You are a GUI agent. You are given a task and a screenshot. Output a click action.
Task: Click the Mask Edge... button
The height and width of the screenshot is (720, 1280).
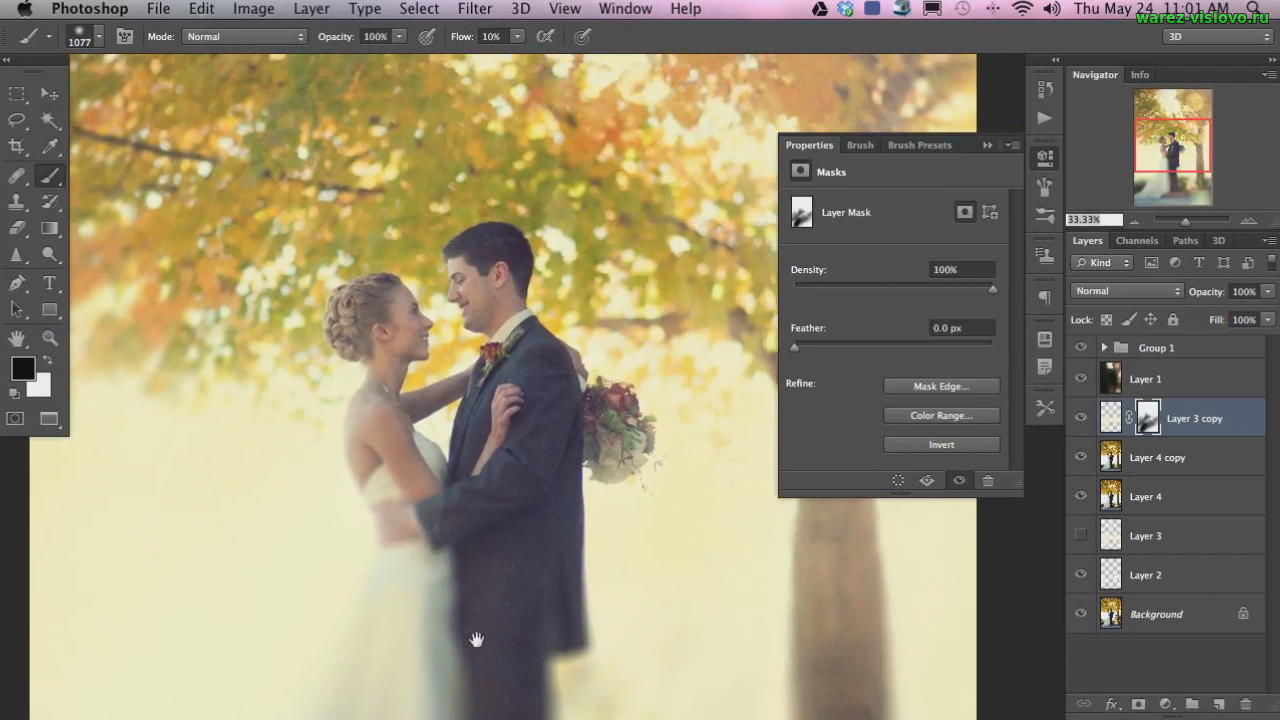pos(941,386)
